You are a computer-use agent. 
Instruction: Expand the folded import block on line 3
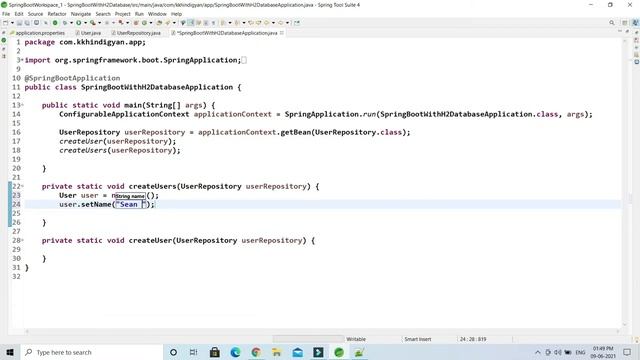point(22,60)
